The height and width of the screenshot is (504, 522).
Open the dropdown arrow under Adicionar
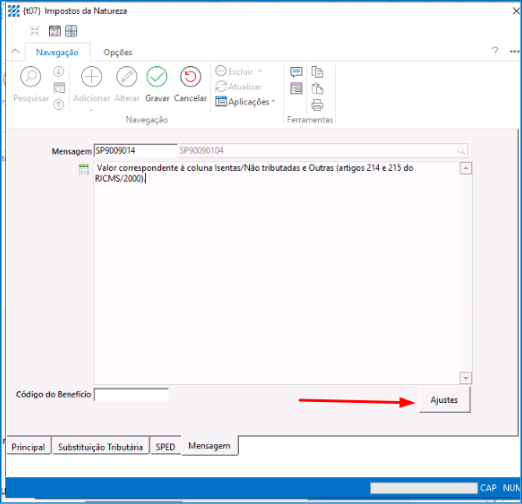click(91, 110)
